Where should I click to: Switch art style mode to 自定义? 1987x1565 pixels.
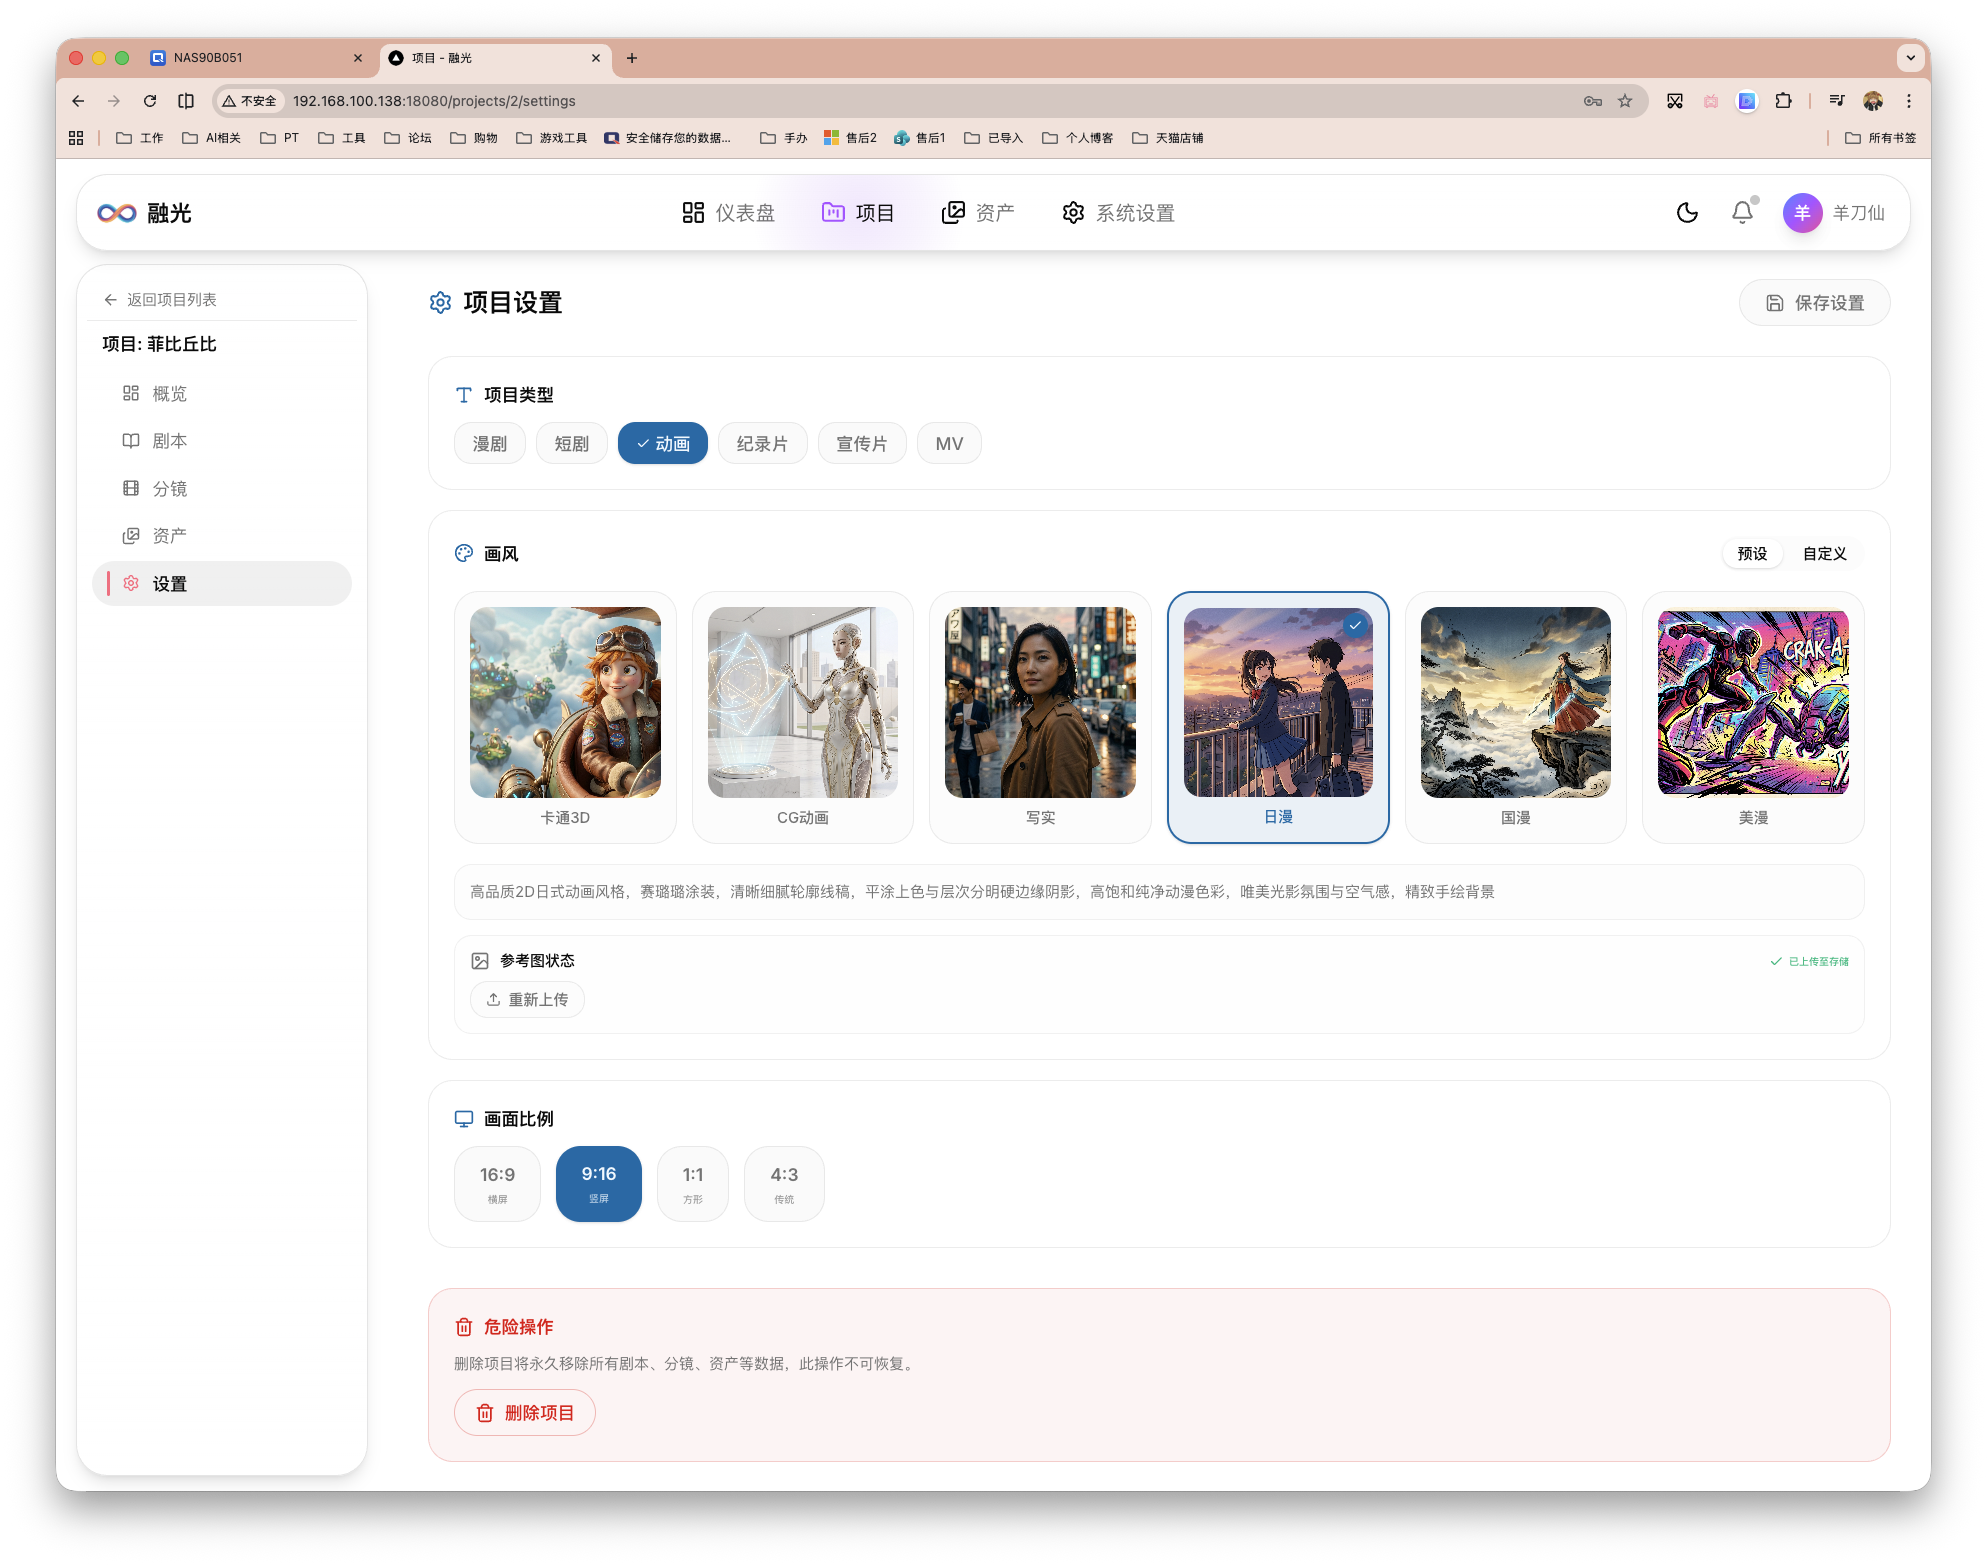coord(1824,554)
